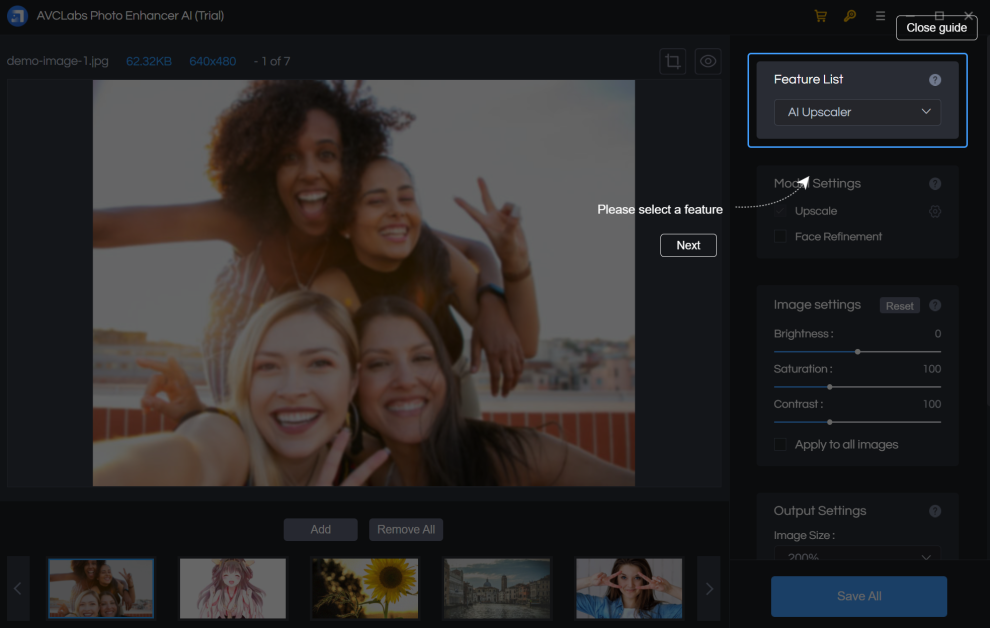
Task: Open the shopping cart purchase icon
Action: (821, 16)
